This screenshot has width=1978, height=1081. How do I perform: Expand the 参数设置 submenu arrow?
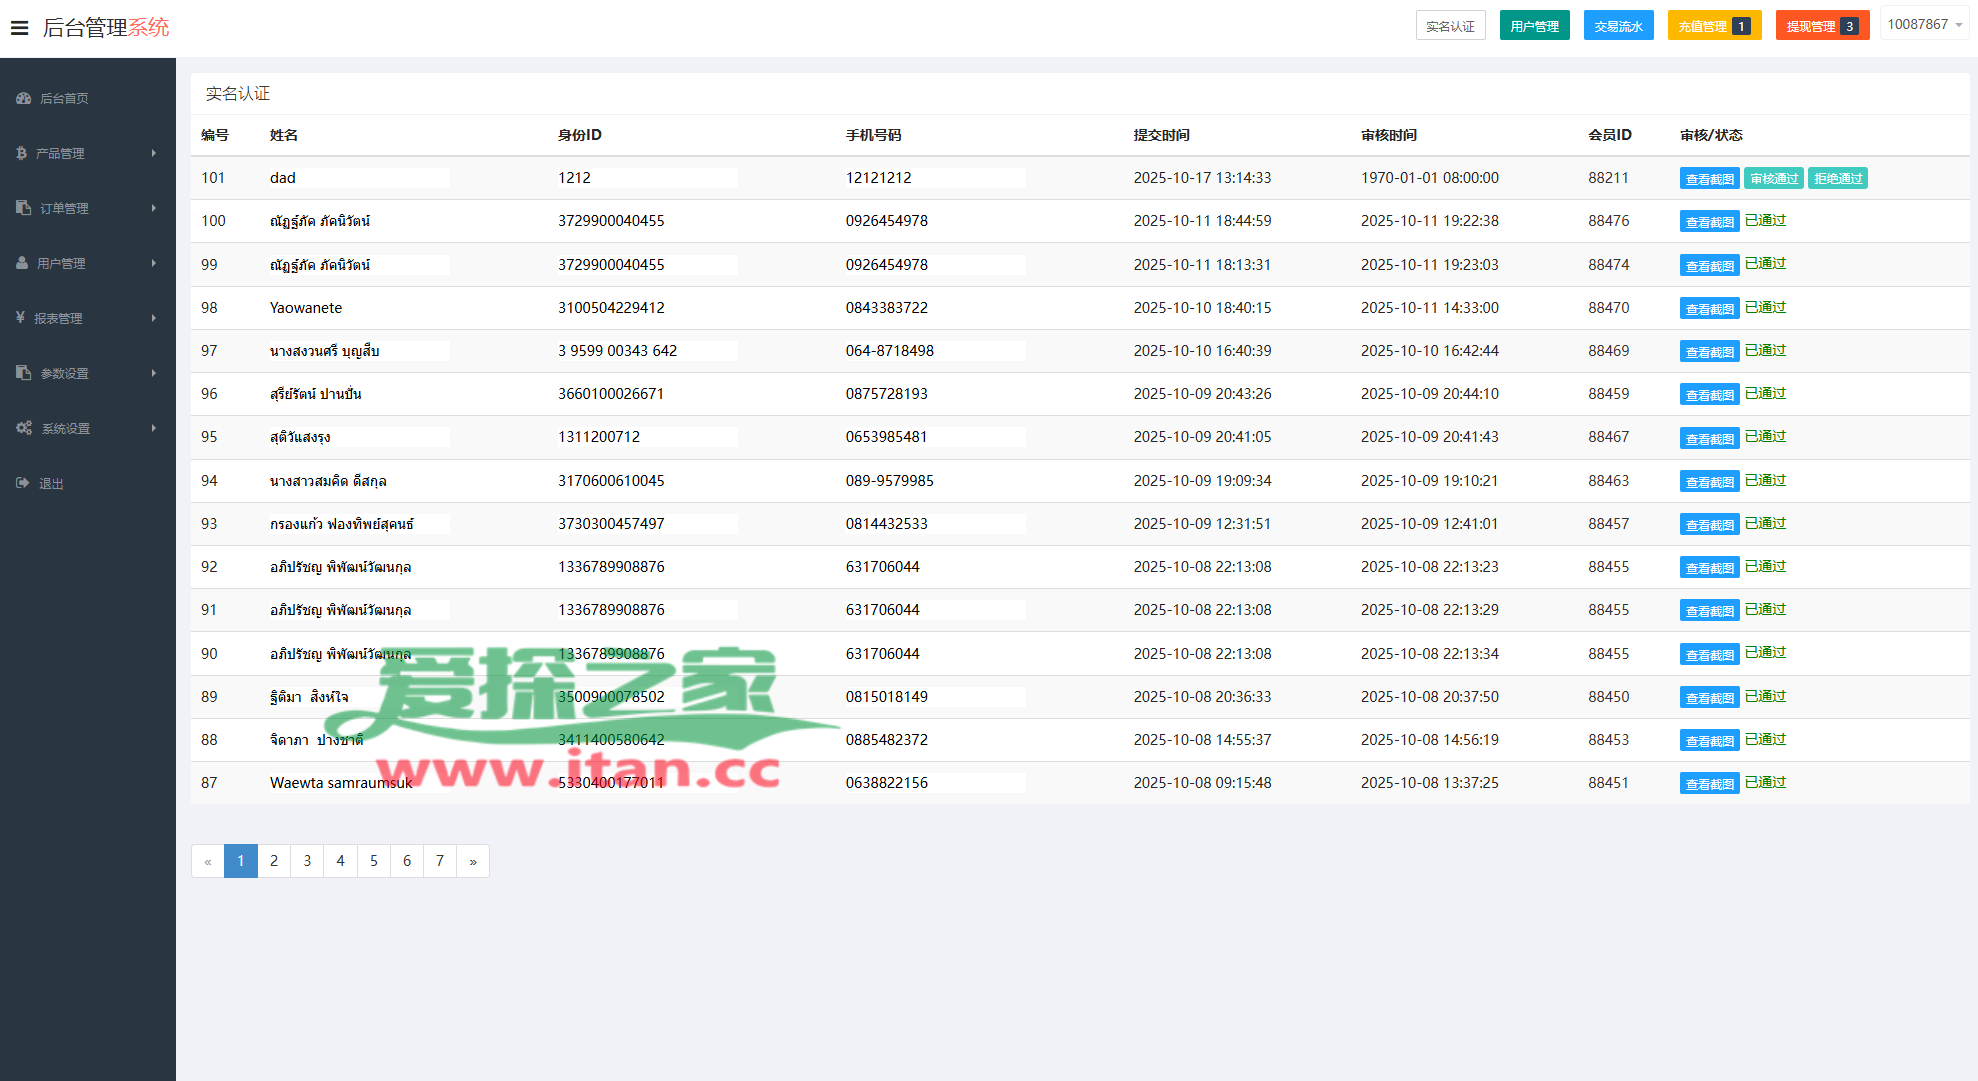[x=154, y=373]
